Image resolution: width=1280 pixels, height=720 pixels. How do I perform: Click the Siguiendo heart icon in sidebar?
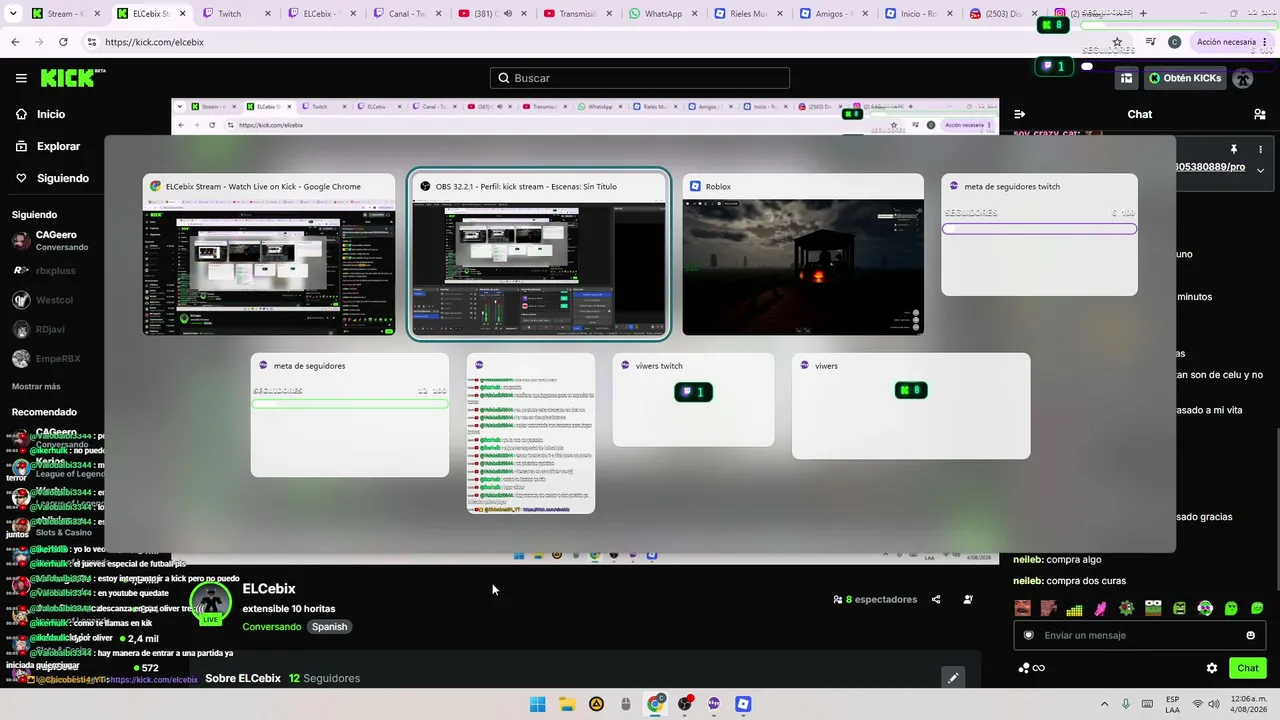point(21,178)
